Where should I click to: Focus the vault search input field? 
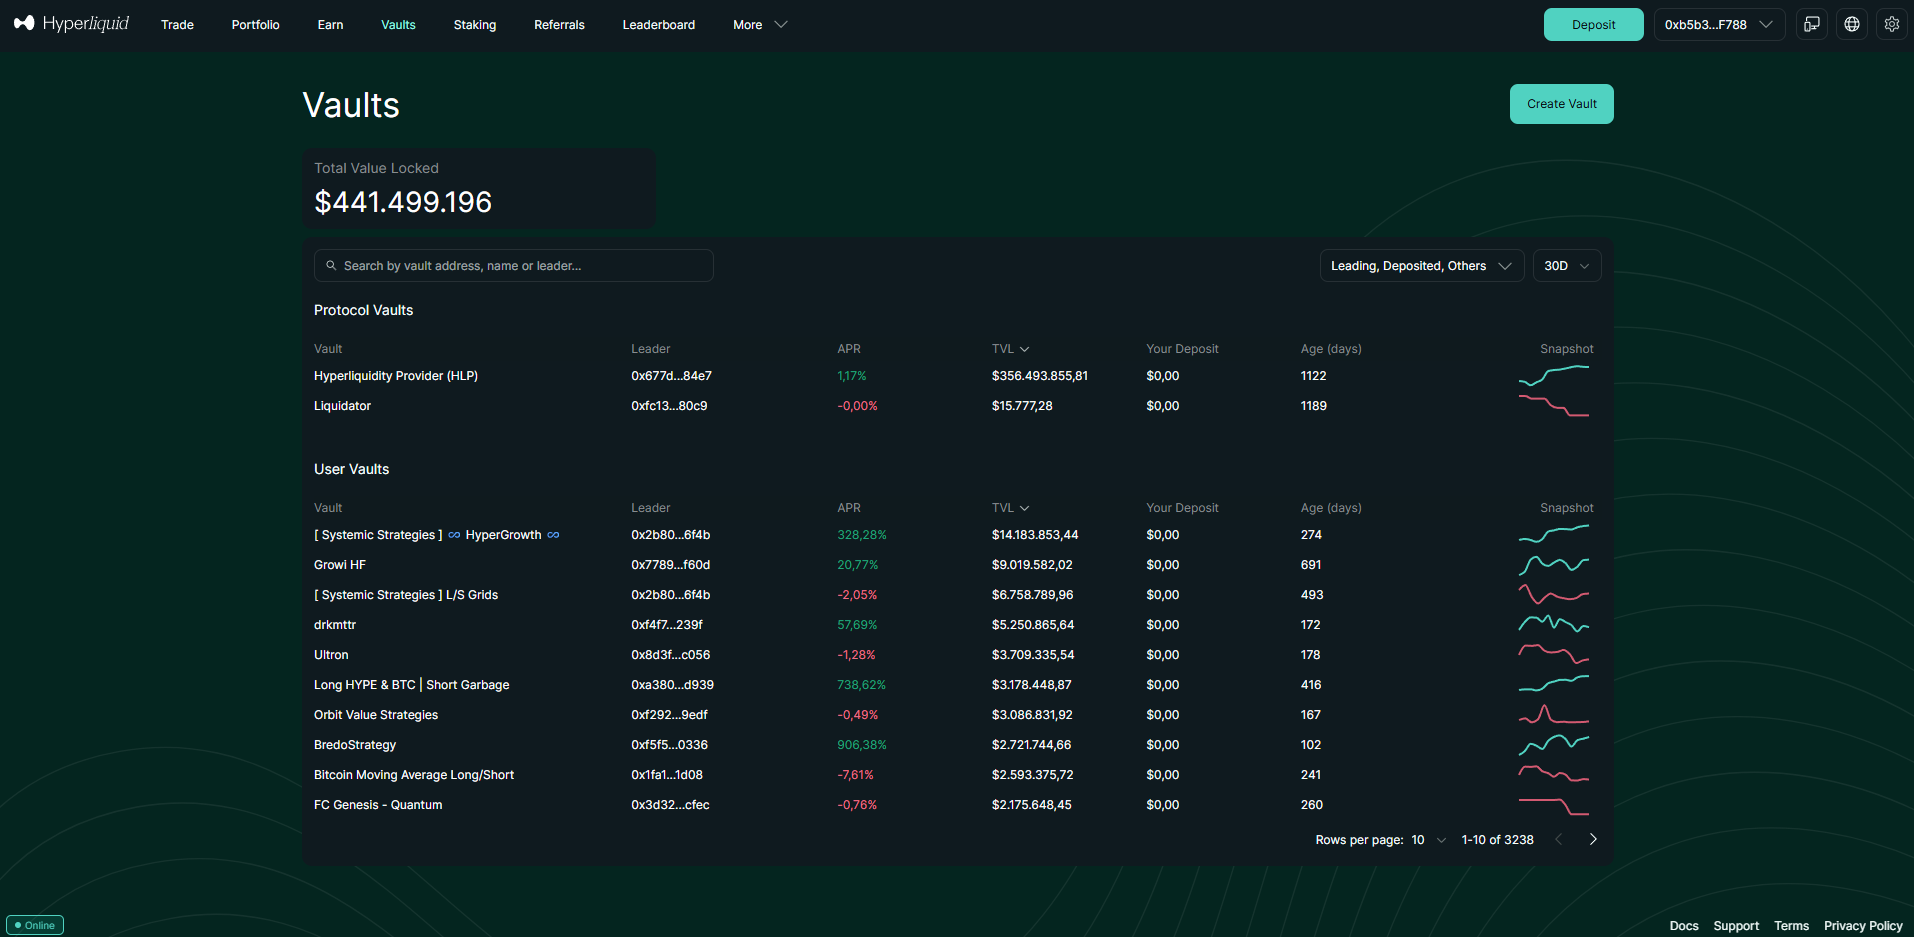pyautogui.click(x=514, y=266)
